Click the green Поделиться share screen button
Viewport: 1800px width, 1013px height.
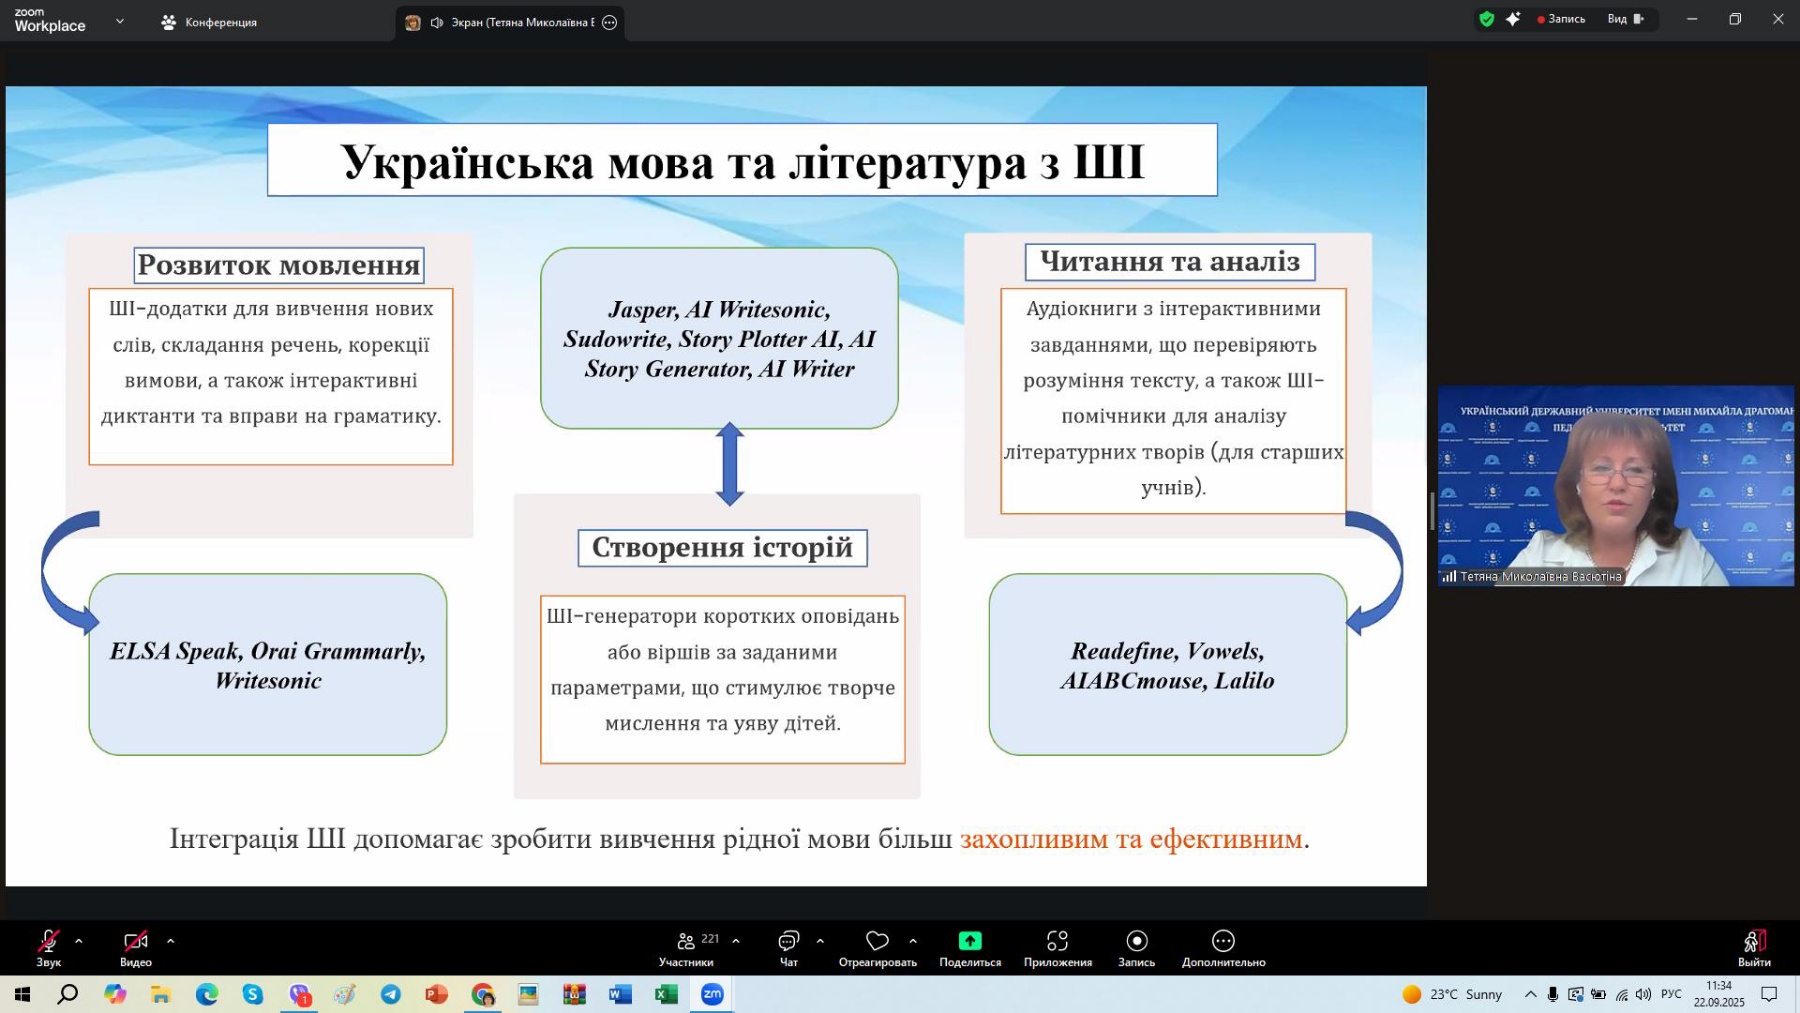tap(970, 947)
